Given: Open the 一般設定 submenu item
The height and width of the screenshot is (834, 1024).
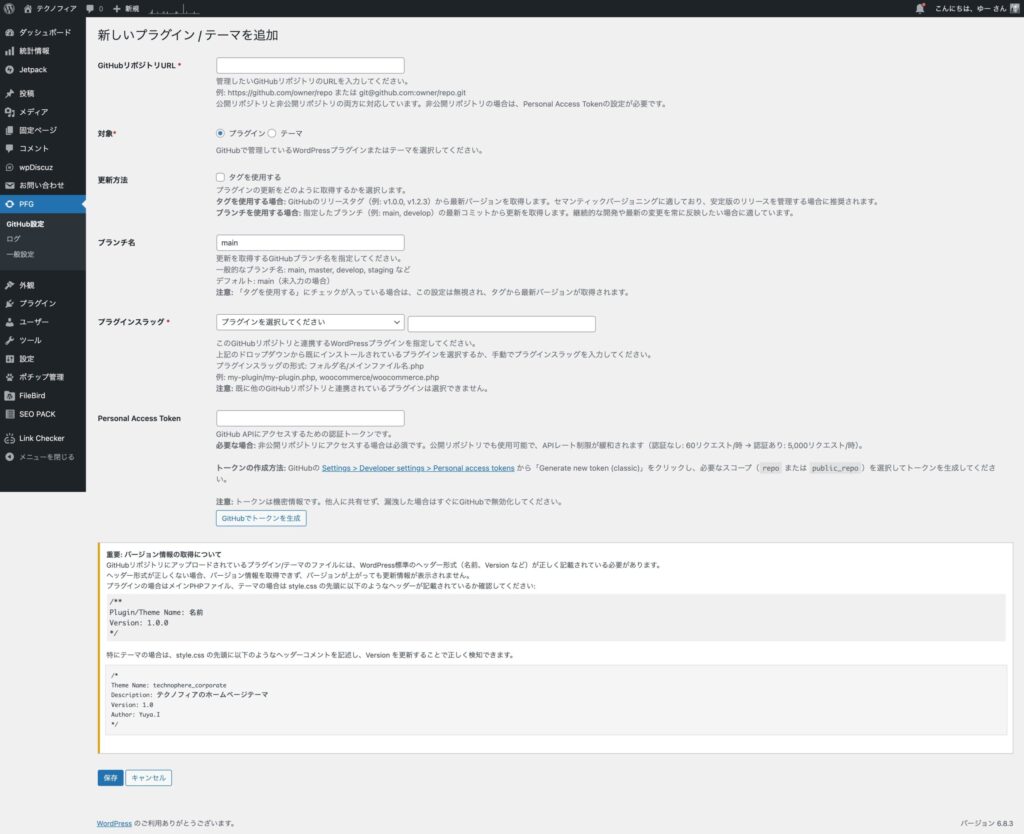Looking at the screenshot, I should 20,254.
